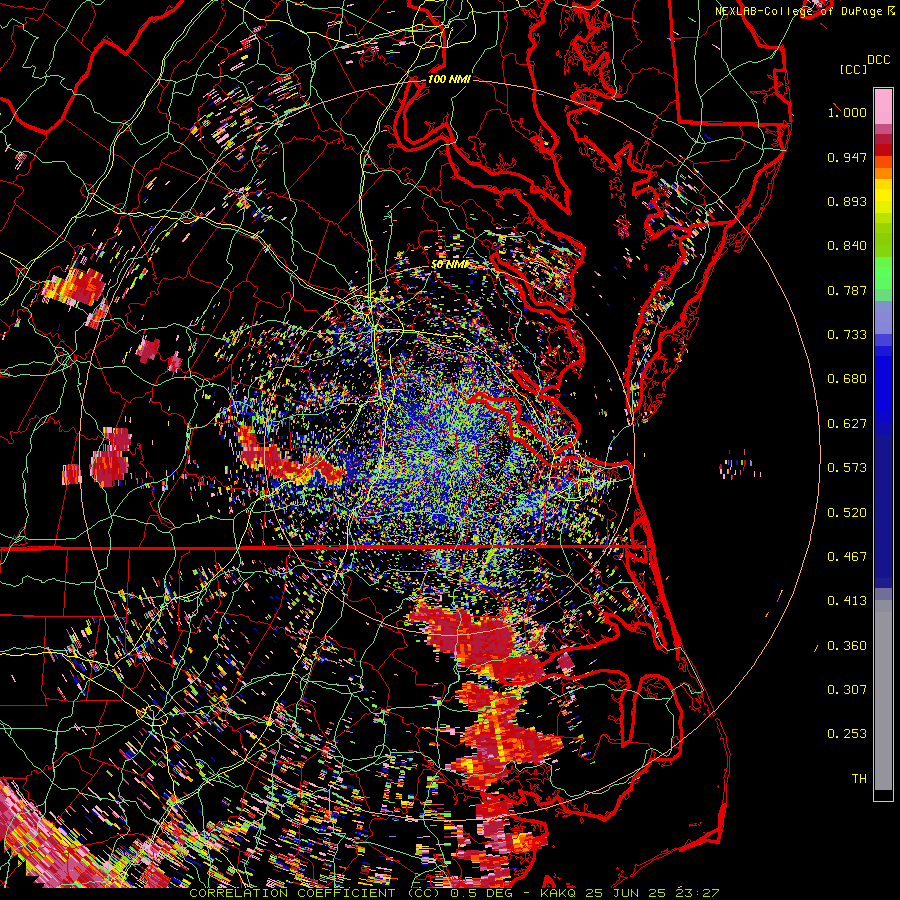Click the 0.360 scale value
This screenshot has height=900, width=900.
click(x=847, y=646)
